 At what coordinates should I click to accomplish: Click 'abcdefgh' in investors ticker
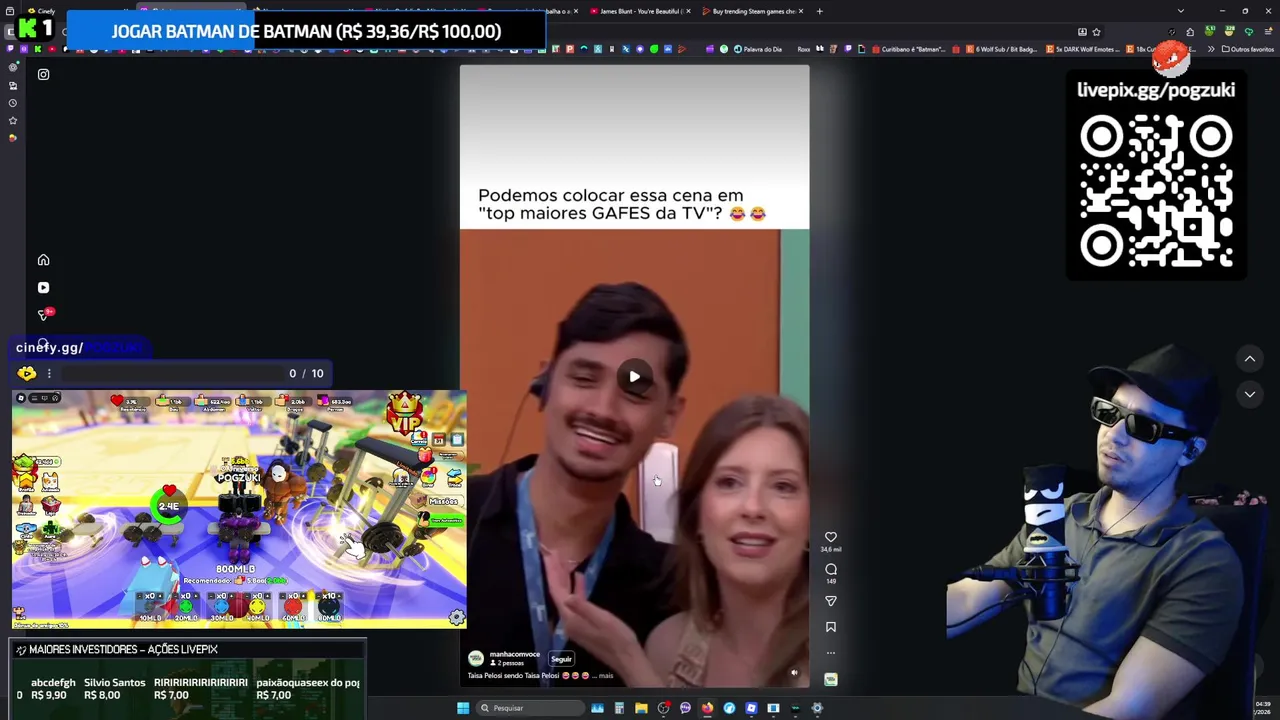coord(53,683)
